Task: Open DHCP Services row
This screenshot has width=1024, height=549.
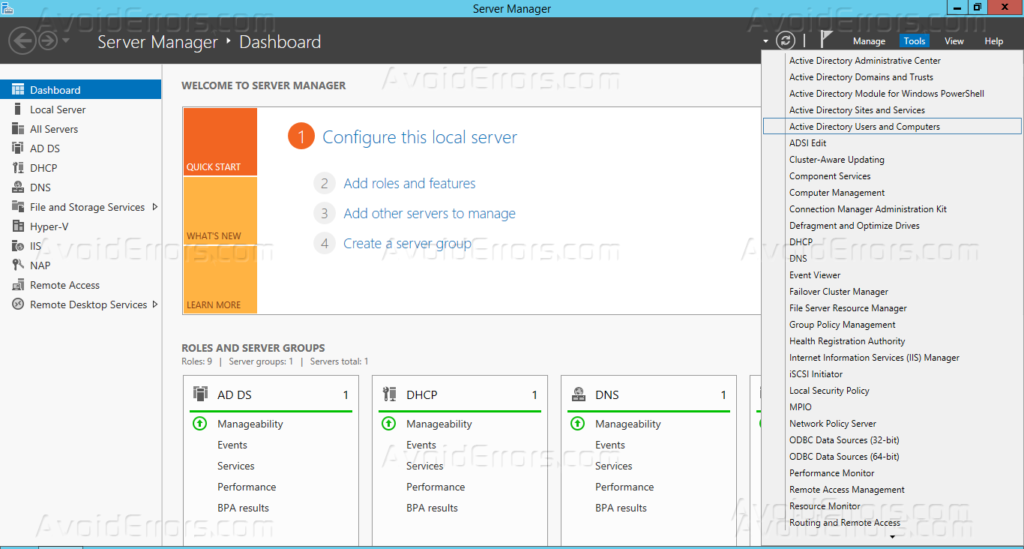Action: coord(424,466)
